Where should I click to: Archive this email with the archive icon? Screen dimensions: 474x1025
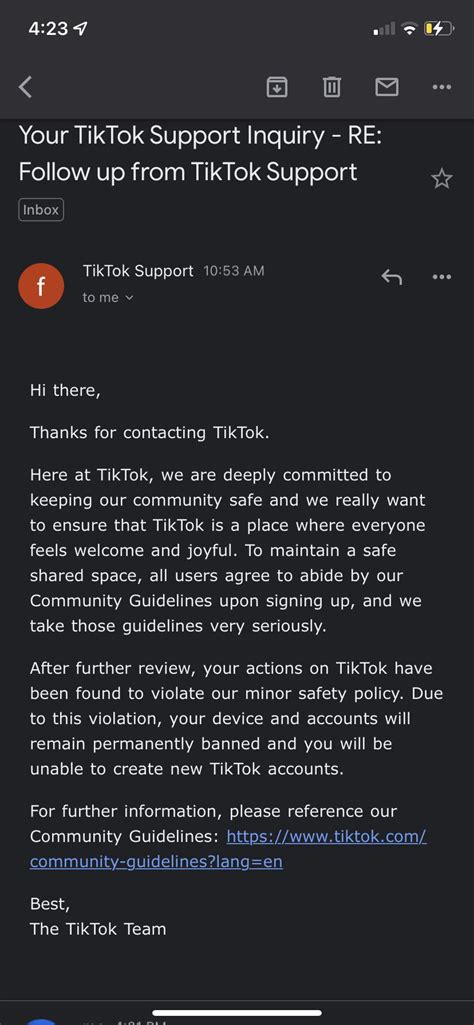pyautogui.click(x=277, y=86)
